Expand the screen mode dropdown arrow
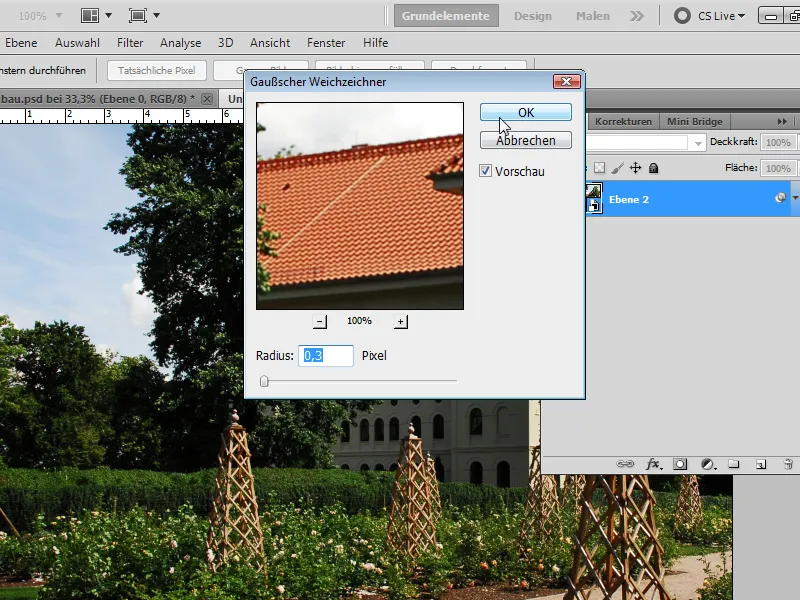800x600 pixels. point(157,16)
